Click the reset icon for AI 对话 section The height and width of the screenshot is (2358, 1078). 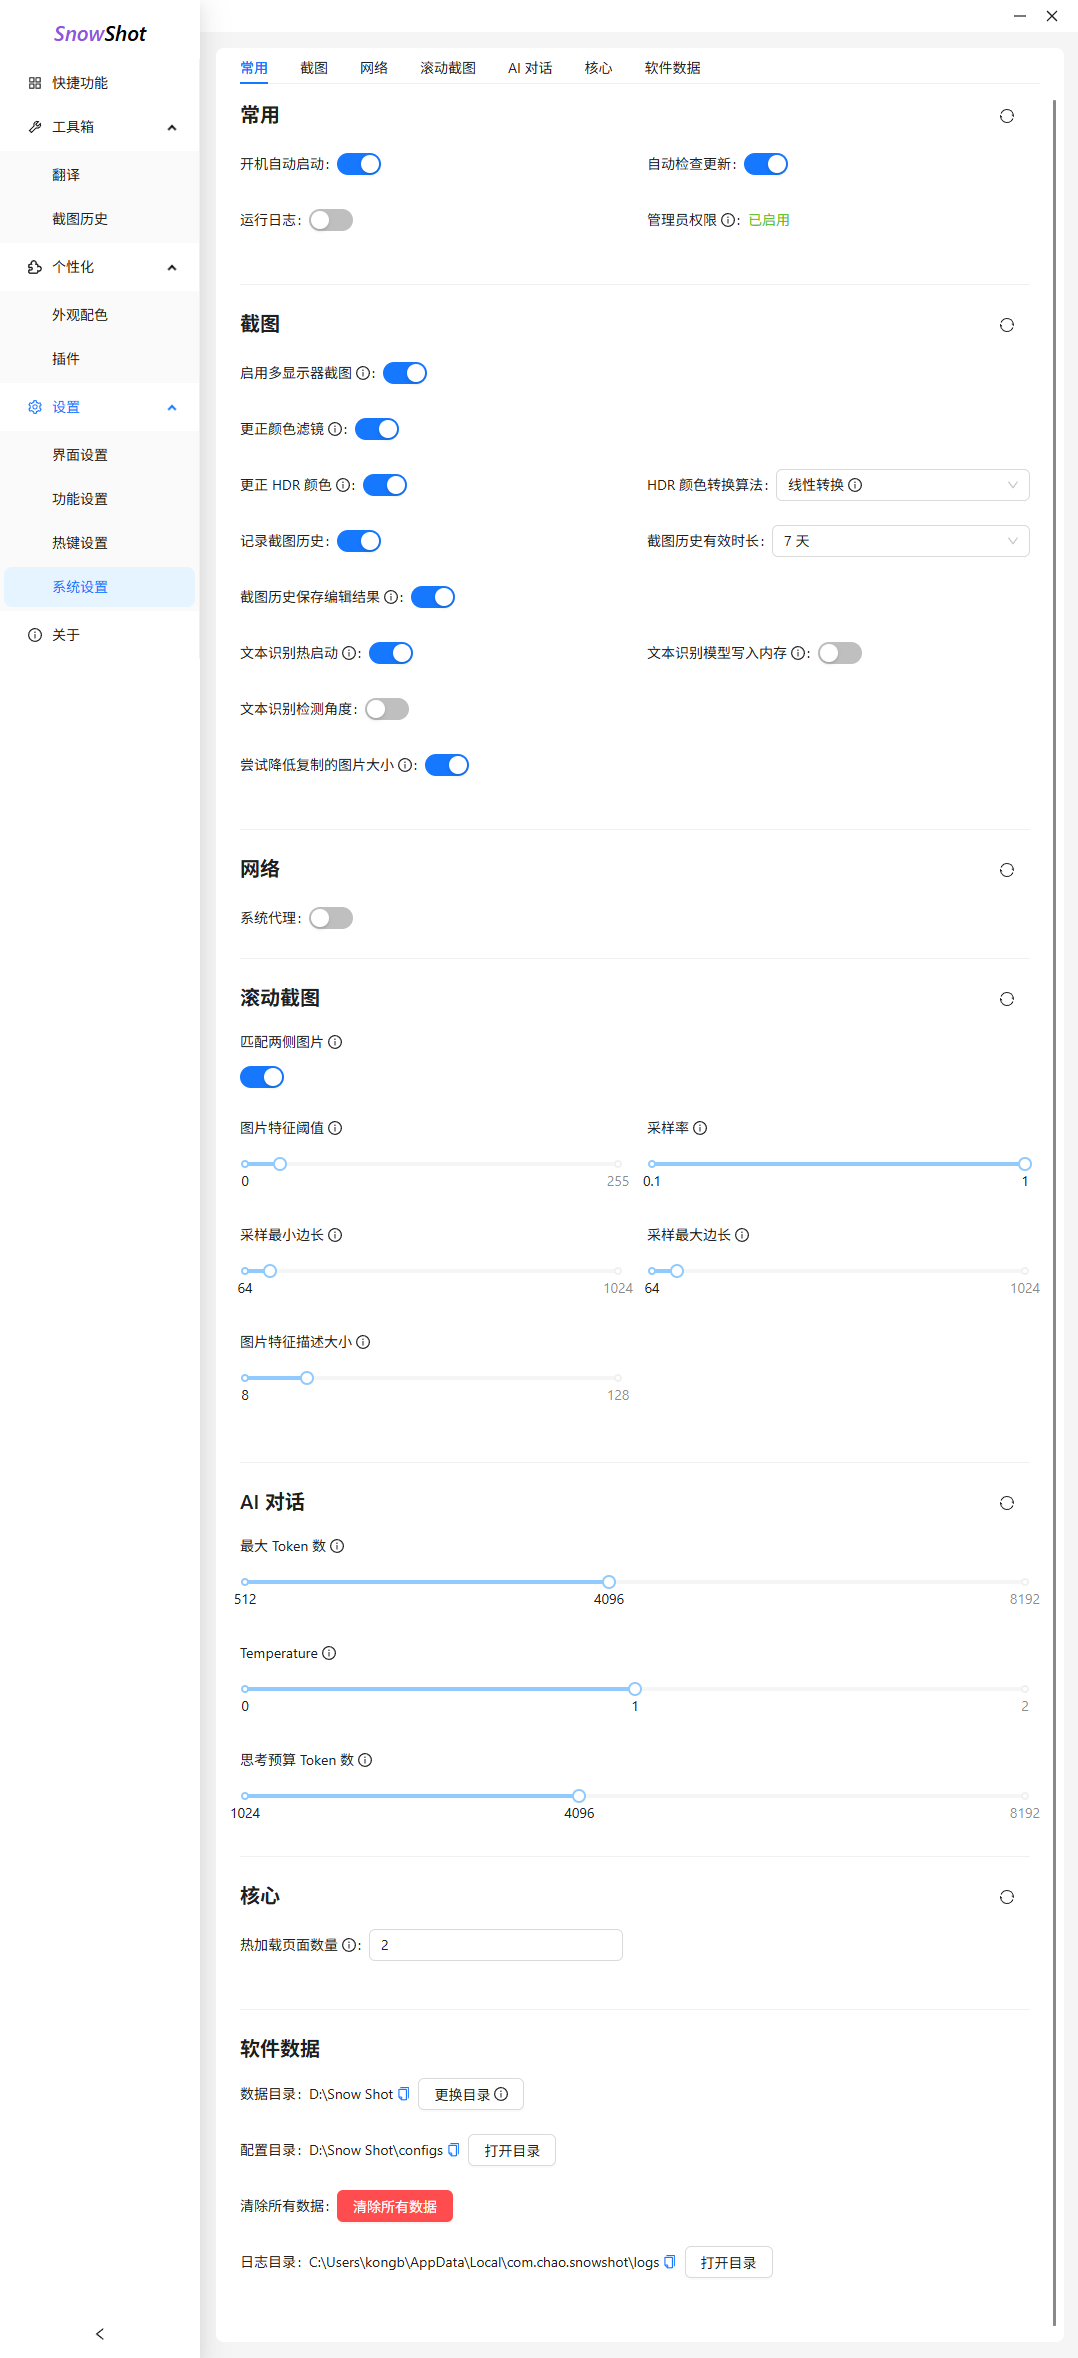[1006, 1503]
